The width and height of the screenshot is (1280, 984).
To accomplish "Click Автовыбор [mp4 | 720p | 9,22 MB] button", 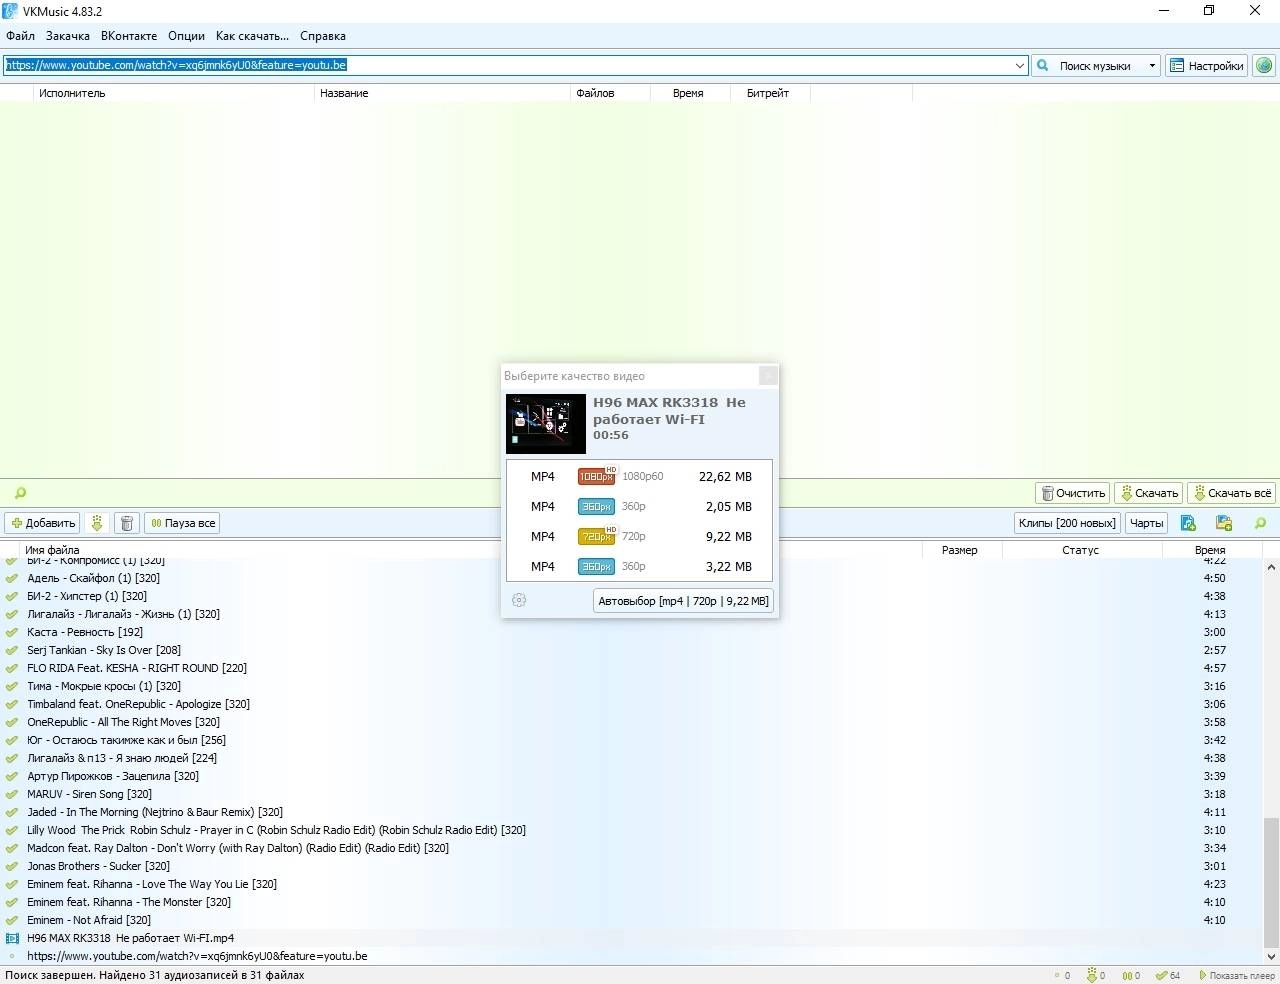I will click(x=683, y=601).
